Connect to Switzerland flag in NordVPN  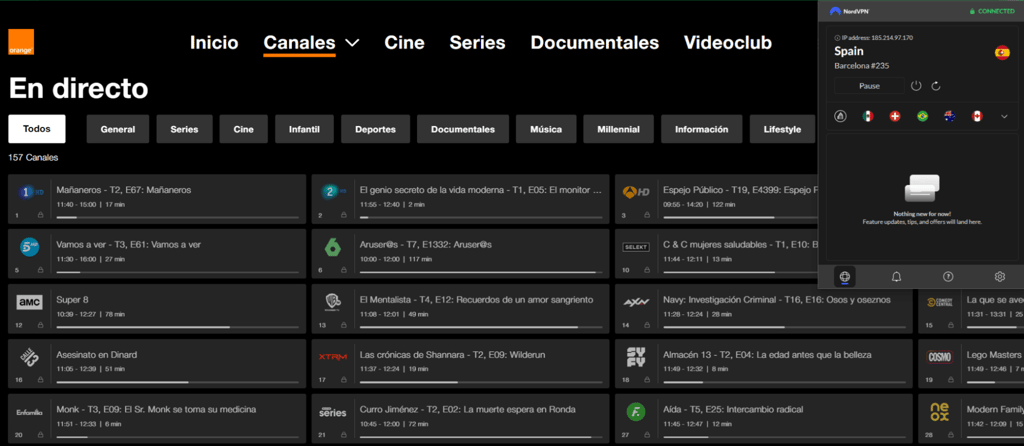895,116
